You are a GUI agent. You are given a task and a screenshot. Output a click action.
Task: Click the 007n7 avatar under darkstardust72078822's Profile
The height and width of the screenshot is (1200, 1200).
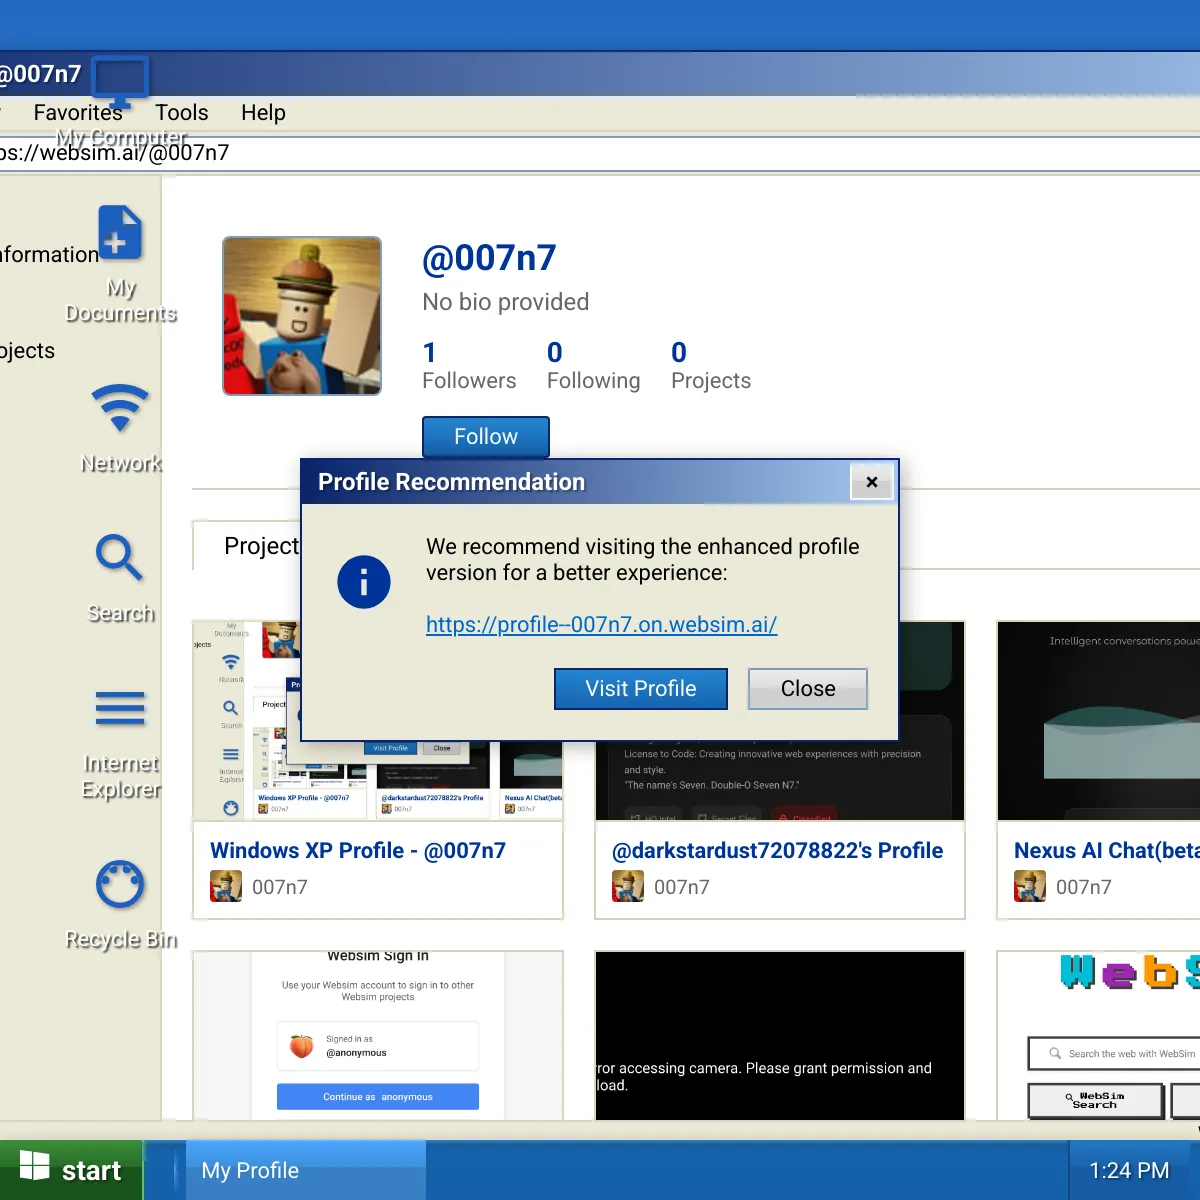click(628, 887)
